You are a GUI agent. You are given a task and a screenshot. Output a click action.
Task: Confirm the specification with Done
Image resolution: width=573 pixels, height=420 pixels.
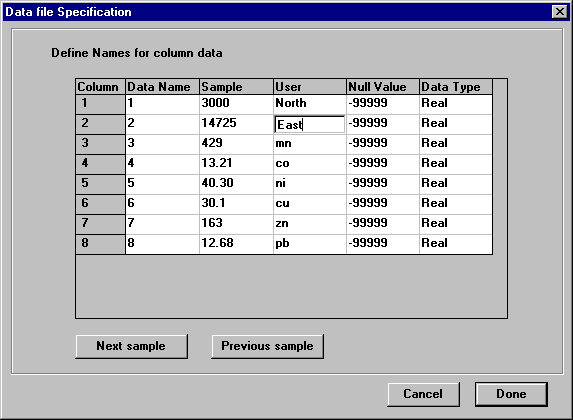pos(511,394)
